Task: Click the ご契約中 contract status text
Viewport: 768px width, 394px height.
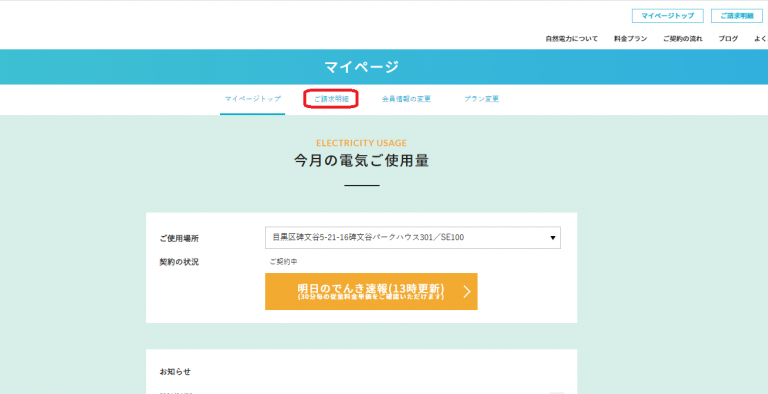Action: [284, 262]
